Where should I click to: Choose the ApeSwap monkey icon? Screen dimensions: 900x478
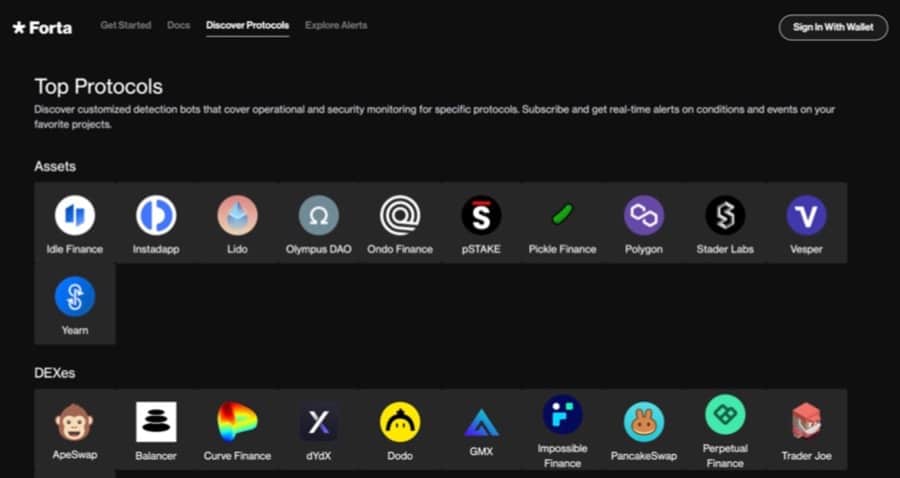(75, 422)
